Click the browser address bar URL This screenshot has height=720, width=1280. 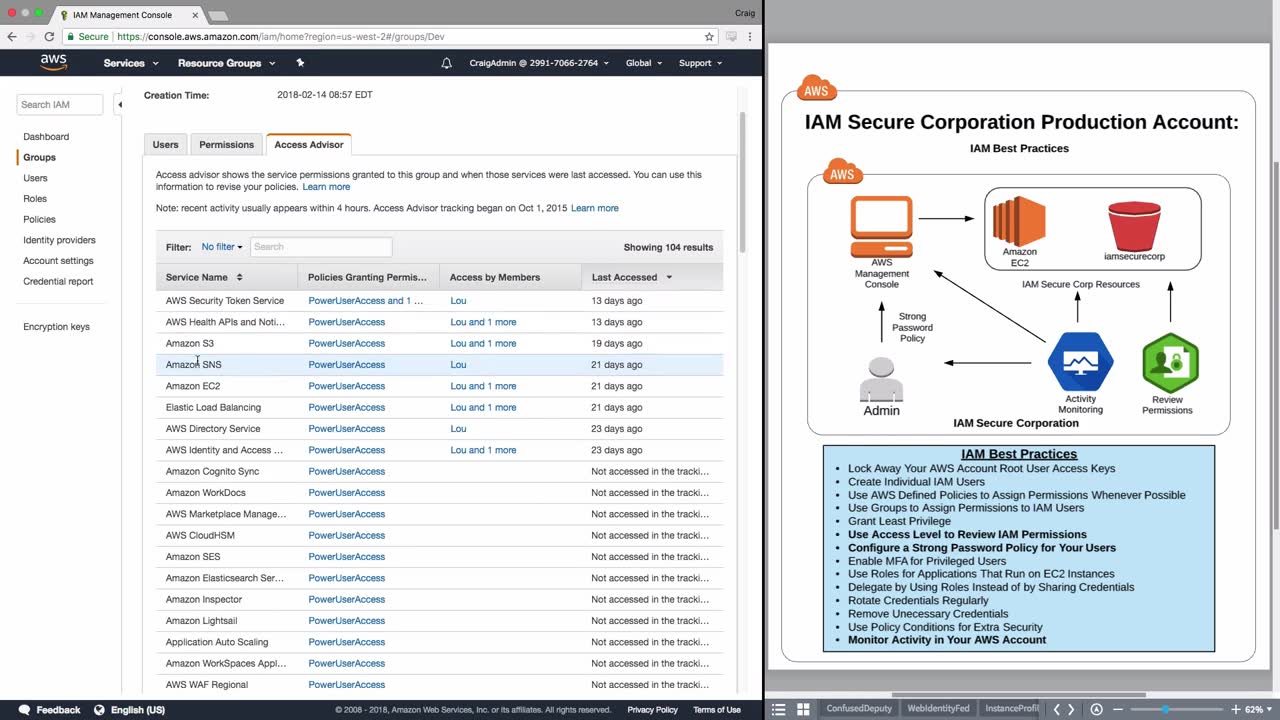pyautogui.click(x=280, y=36)
